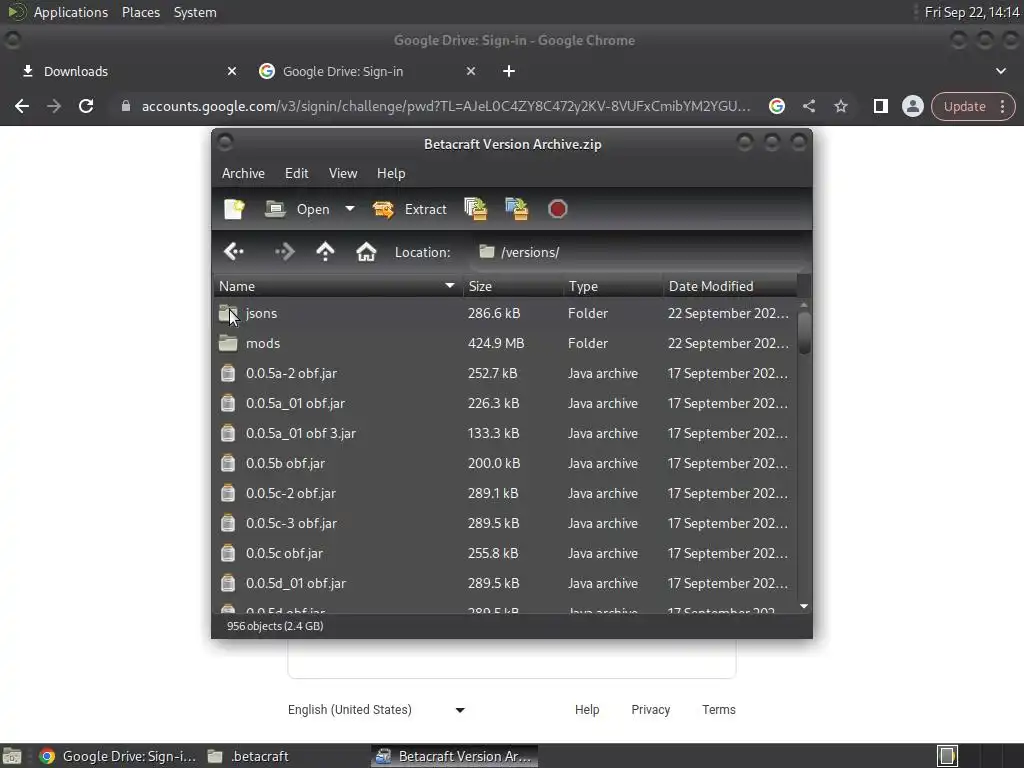The image size is (1024, 768).
Task: Select file 0.0.5c obf.jar
Action: (505, 554)
